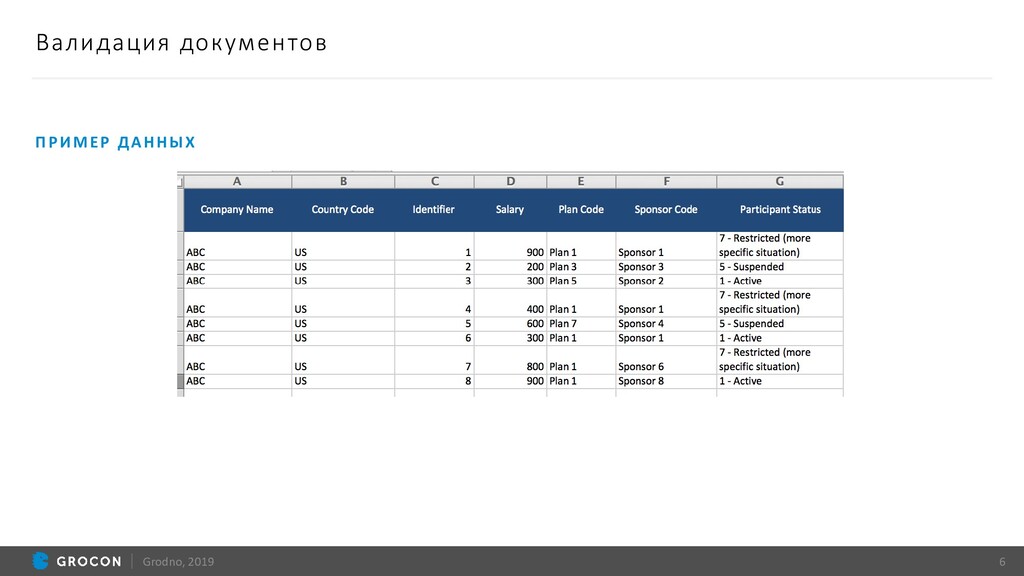Image resolution: width=1024 pixels, height=576 pixels.
Task: Select the Identifier cell with value 6
Action: pyautogui.click(x=434, y=338)
